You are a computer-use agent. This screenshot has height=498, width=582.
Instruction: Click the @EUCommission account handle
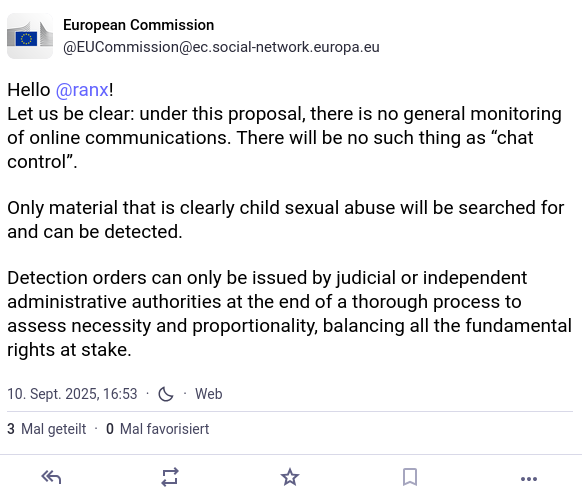click(x=221, y=47)
